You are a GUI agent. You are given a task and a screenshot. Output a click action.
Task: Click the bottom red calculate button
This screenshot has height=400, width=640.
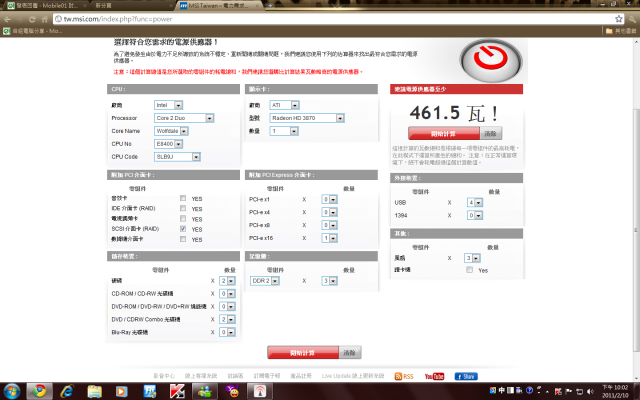[x=303, y=353]
